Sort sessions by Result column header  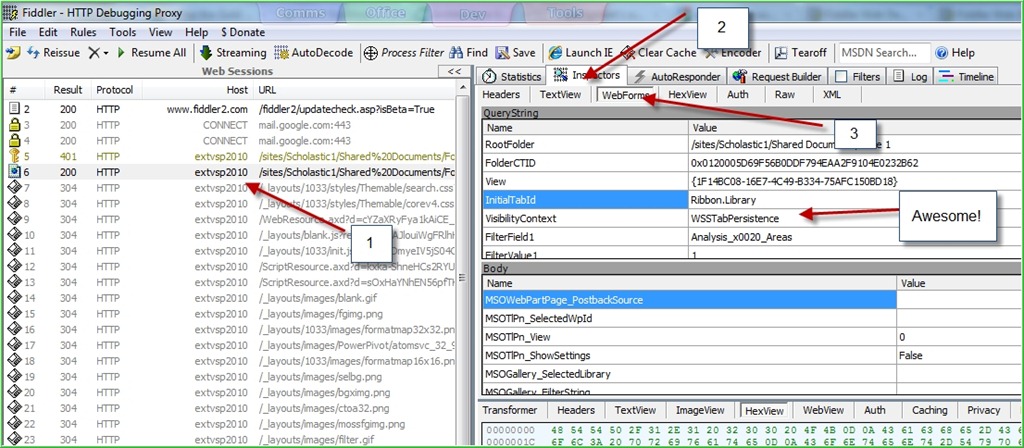[x=68, y=89]
